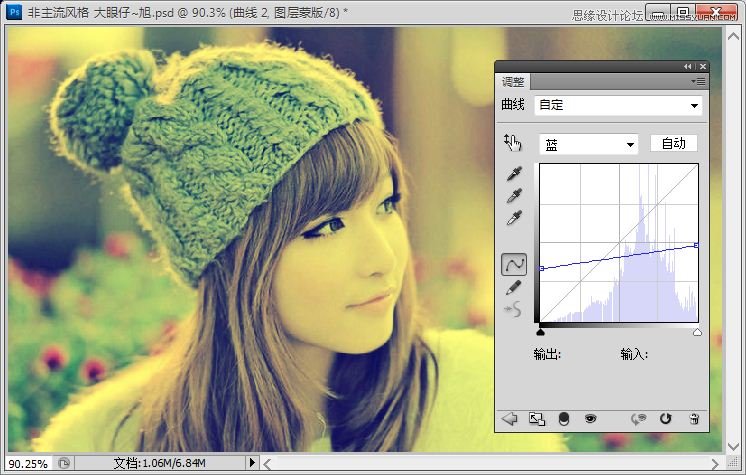This screenshot has width=746, height=475.
Task: Pick the white point eyedropper
Action: point(514,217)
